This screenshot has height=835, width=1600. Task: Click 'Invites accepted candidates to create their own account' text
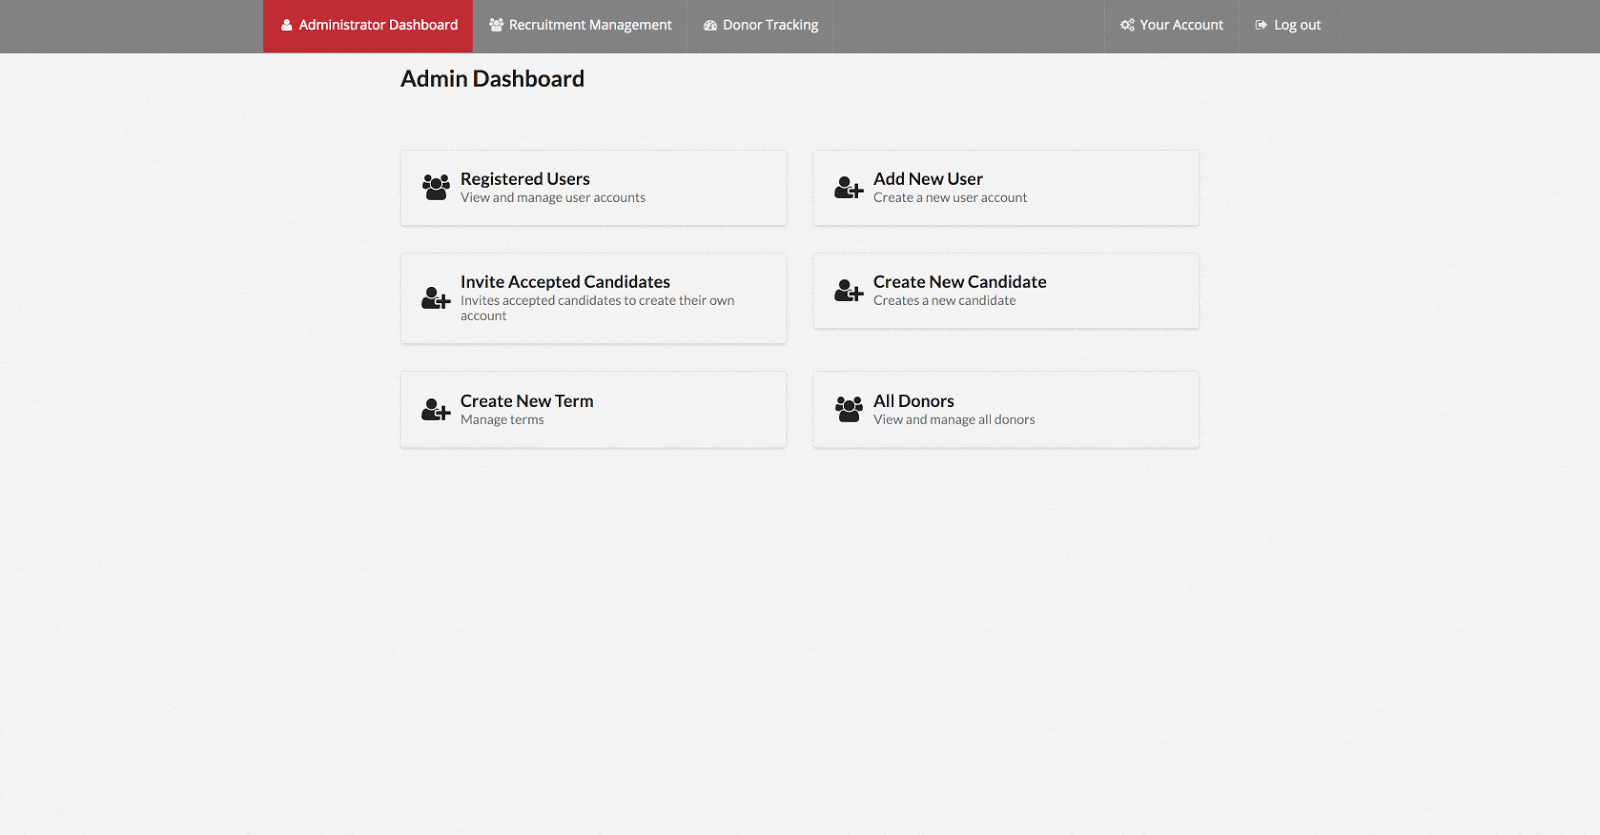(x=597, y=308)
